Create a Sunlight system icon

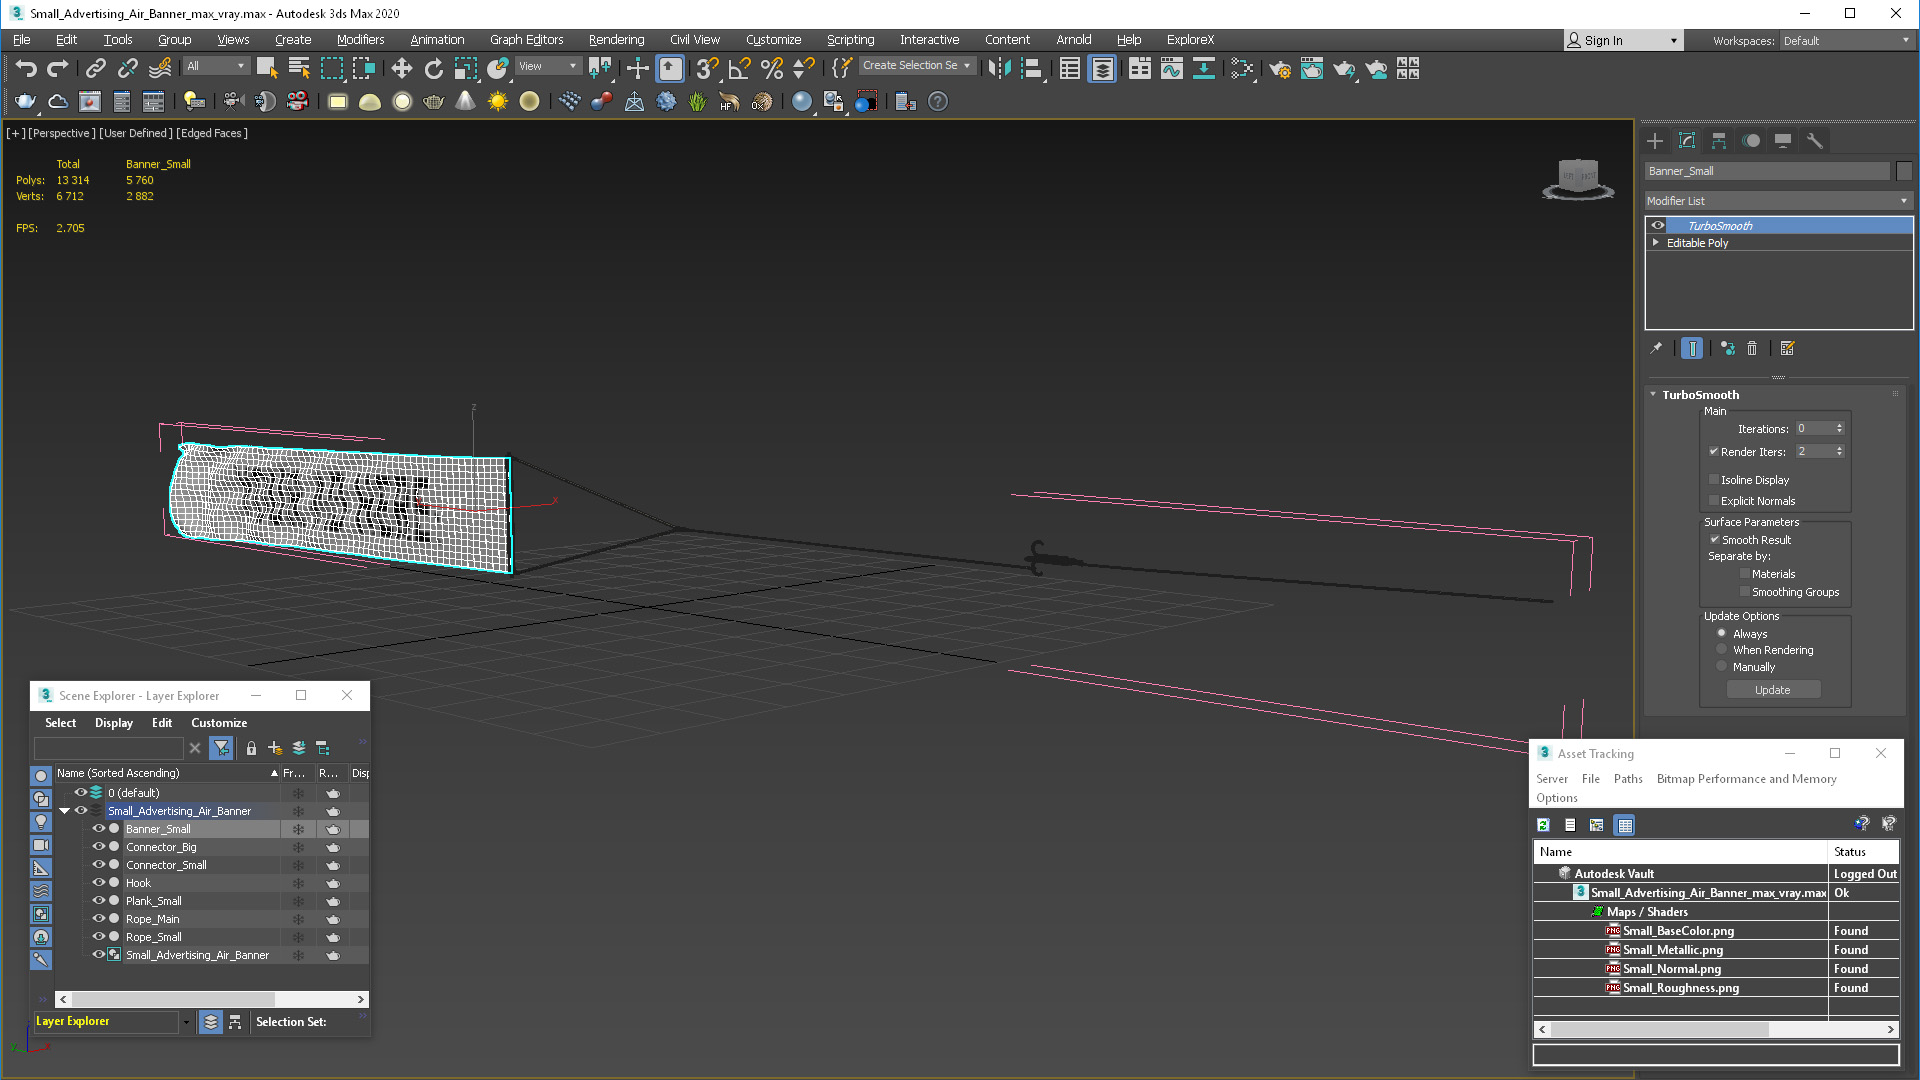pyautogui.click(x=497, y=101)
